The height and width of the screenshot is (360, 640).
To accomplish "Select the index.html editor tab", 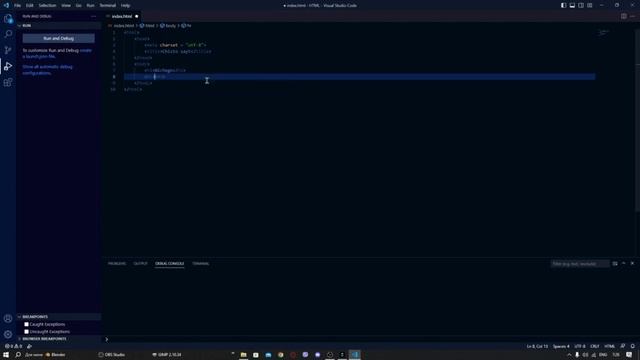I will (x=122, y=16).
